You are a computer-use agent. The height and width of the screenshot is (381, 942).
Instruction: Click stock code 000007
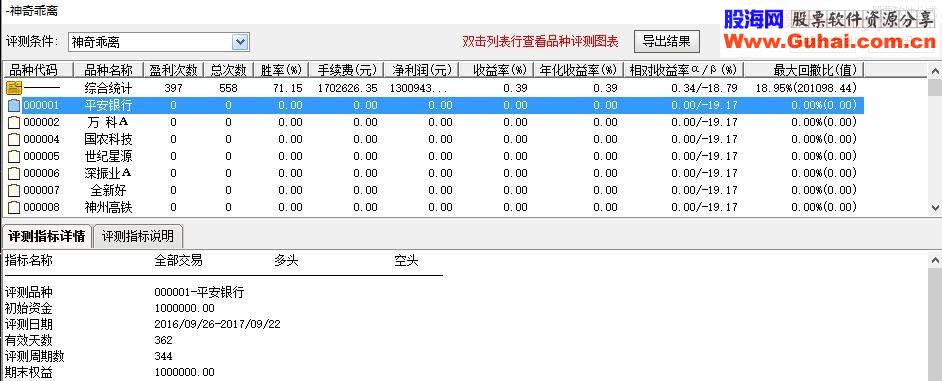[x=41, y=190]
